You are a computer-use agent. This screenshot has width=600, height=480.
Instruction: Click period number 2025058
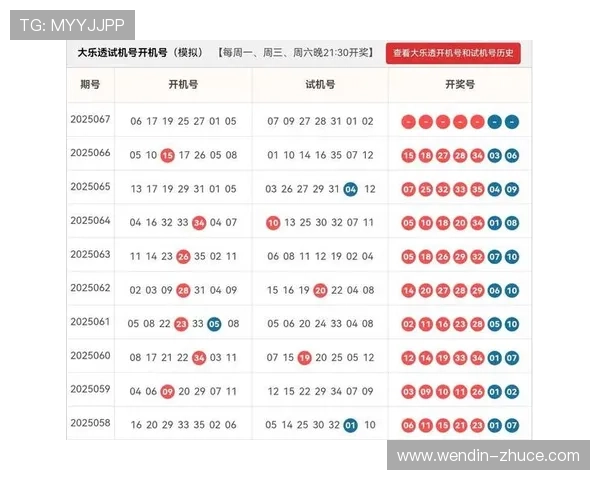[90, 423]
